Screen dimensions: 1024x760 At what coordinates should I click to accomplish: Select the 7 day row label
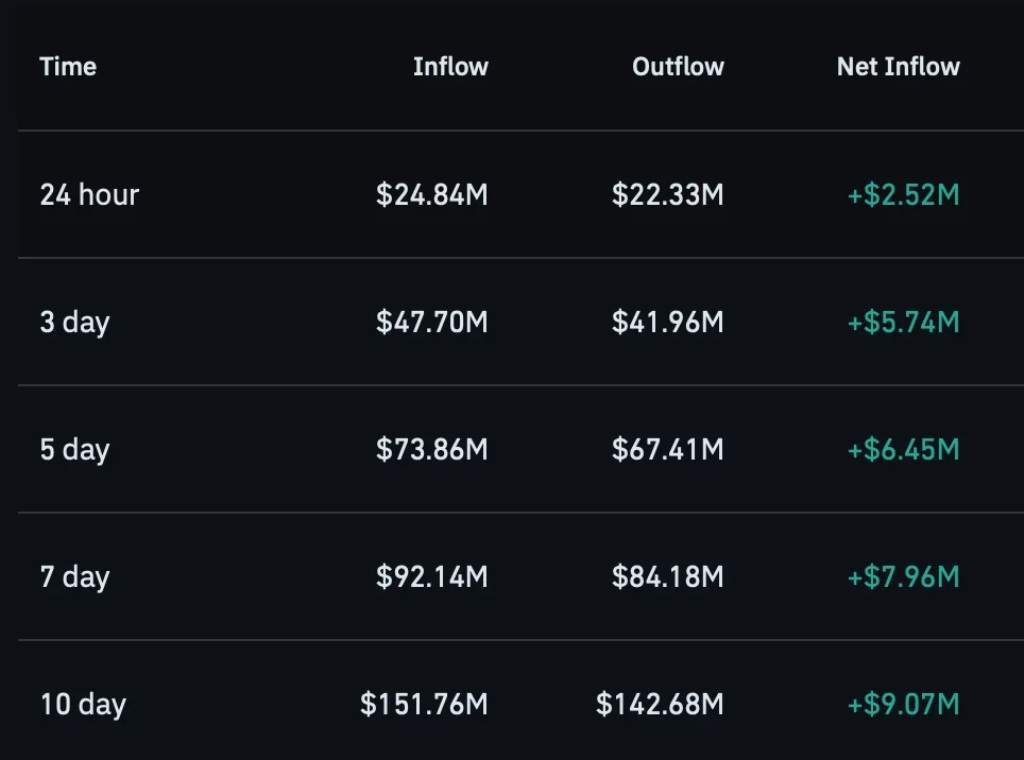[x=74, y=577]
